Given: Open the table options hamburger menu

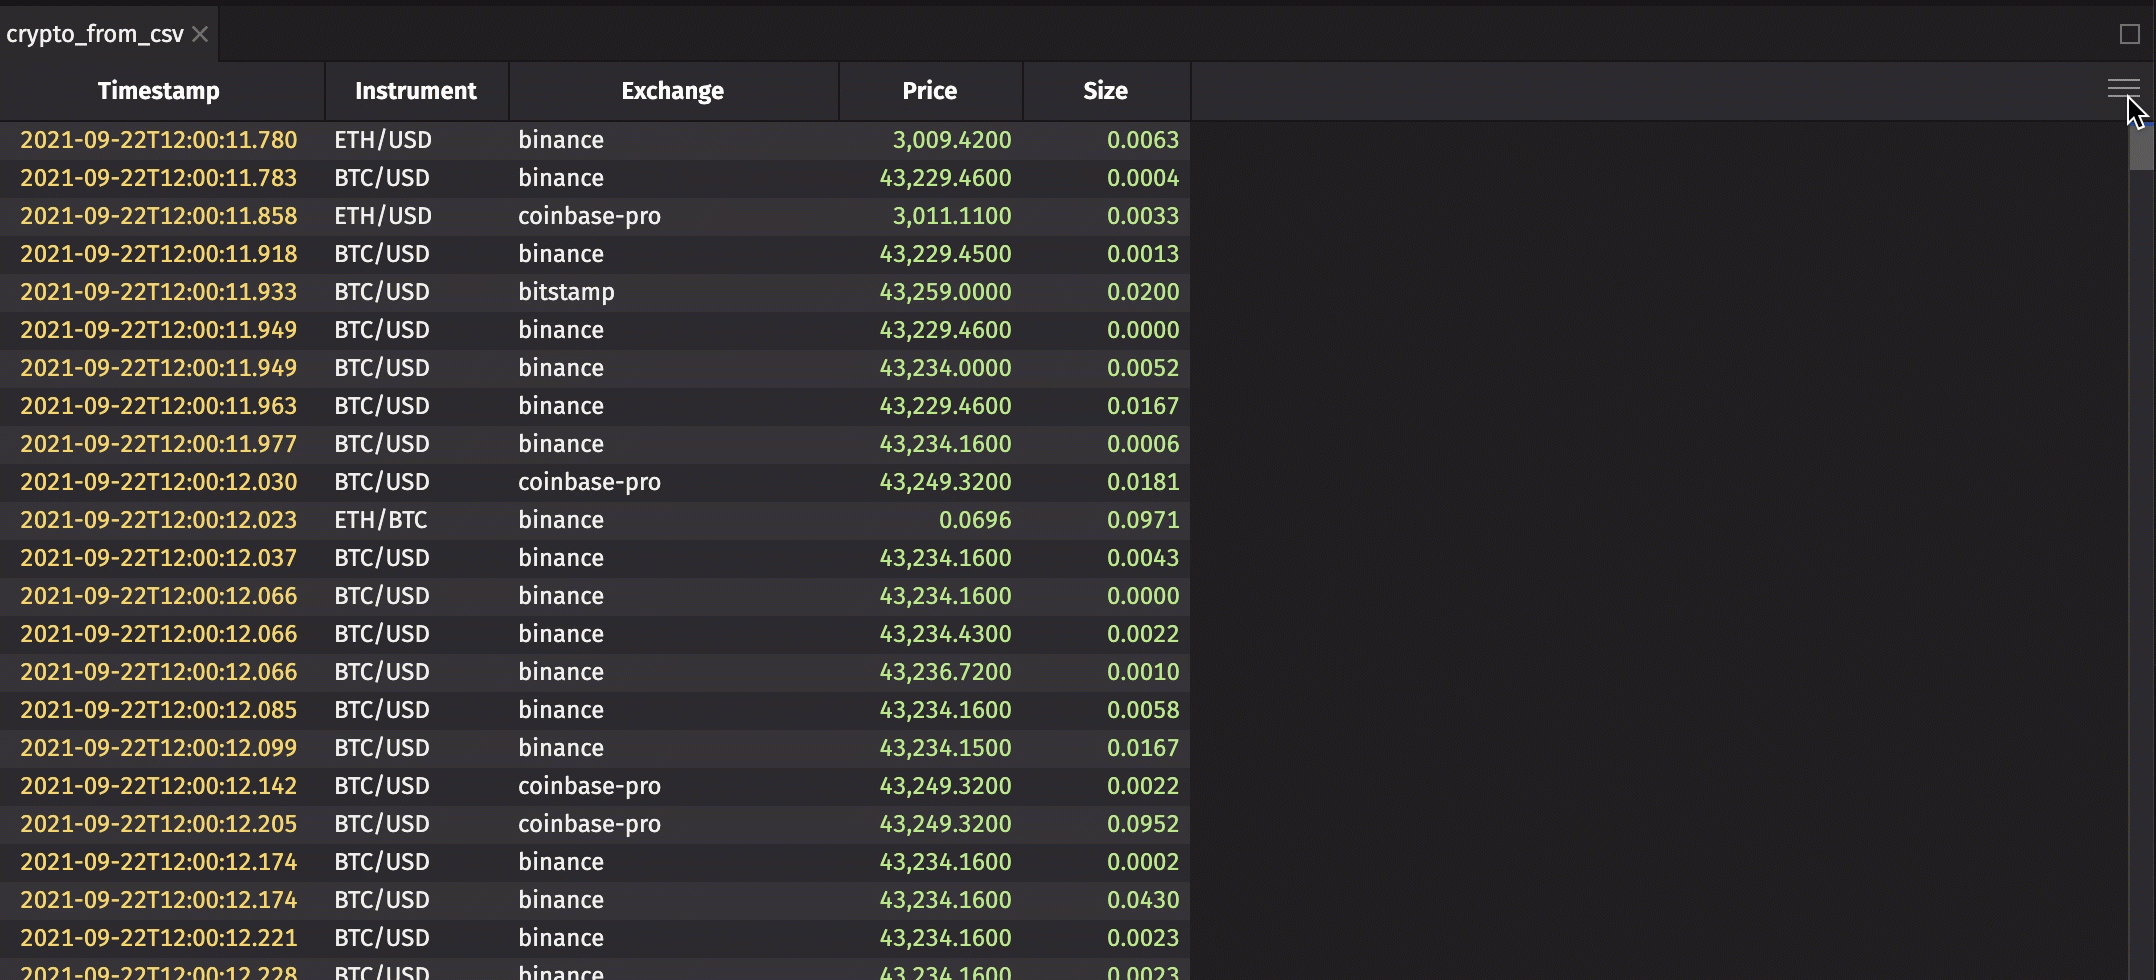Looking at the screenshot, I should coord(2122,89).
